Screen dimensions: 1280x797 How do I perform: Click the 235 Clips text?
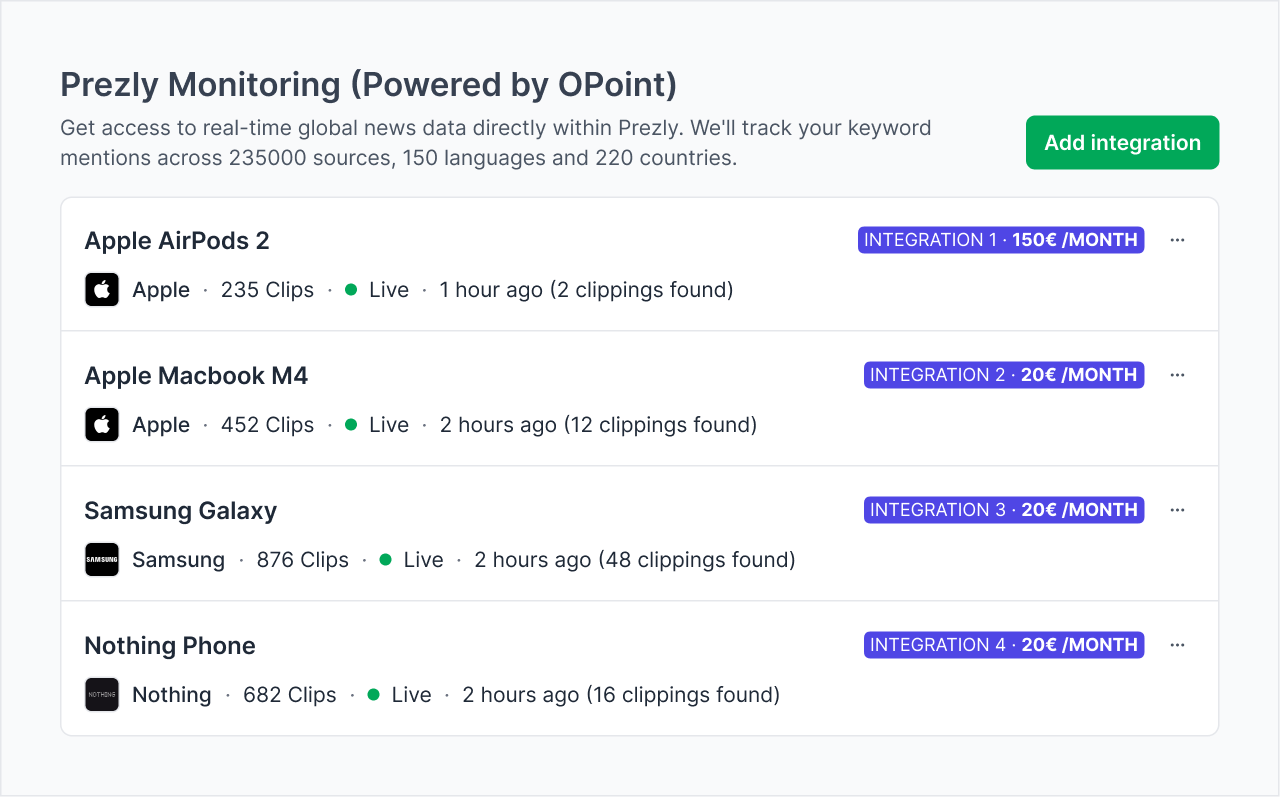(268, 290)
